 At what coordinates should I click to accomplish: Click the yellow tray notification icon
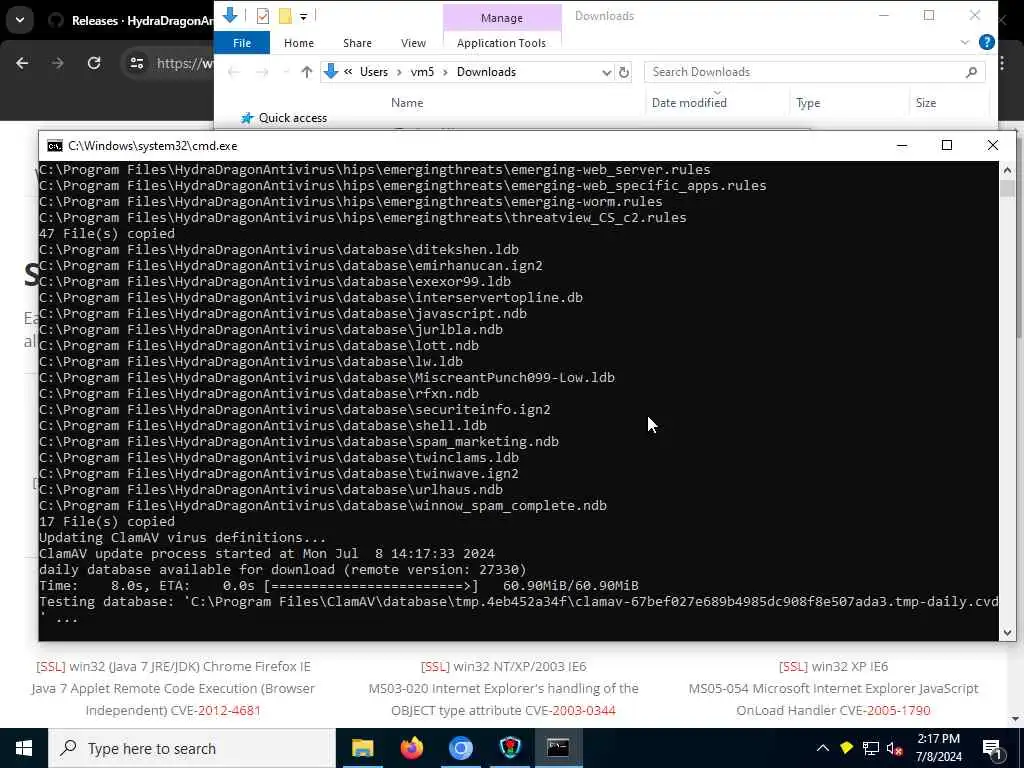[846, 748]
